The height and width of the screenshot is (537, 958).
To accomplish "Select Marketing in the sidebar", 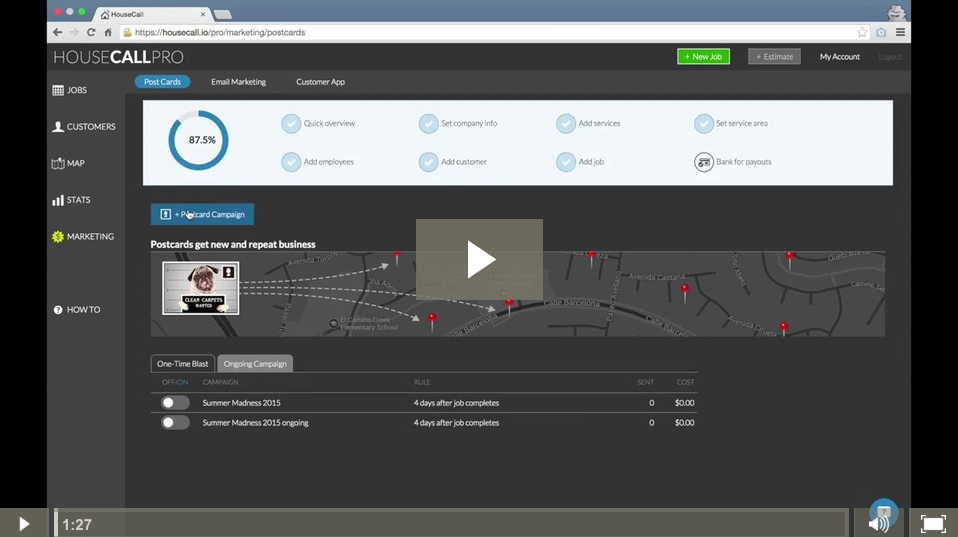I will (x=83, y=236).
